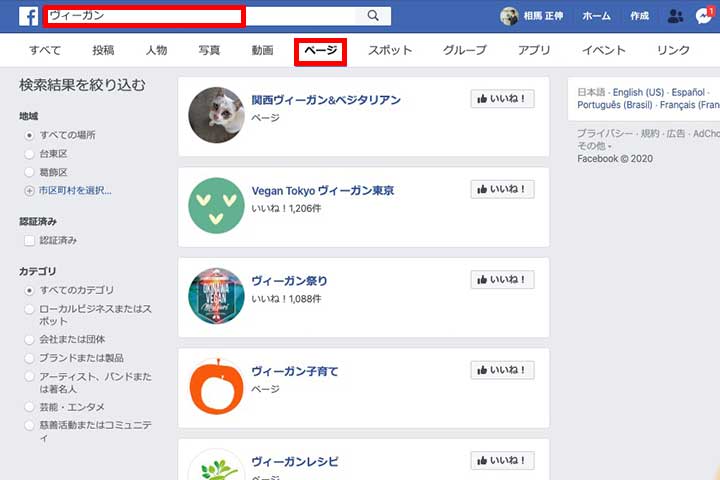Viewport: 720px width, 480px height.
Task: Select 葛飾区 region radio button
Action: click(x=29, y=172)
